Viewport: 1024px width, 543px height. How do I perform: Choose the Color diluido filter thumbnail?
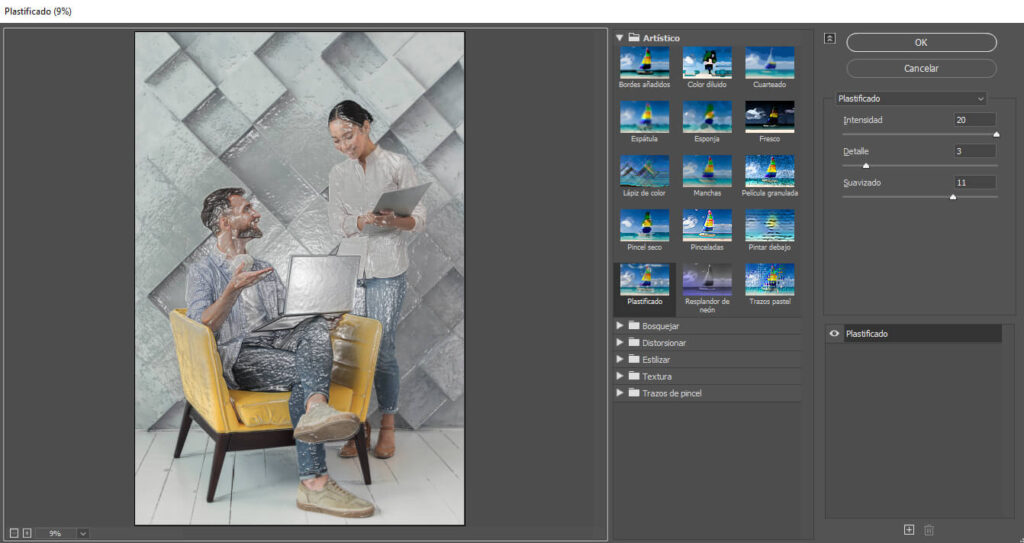coord(707,63)
